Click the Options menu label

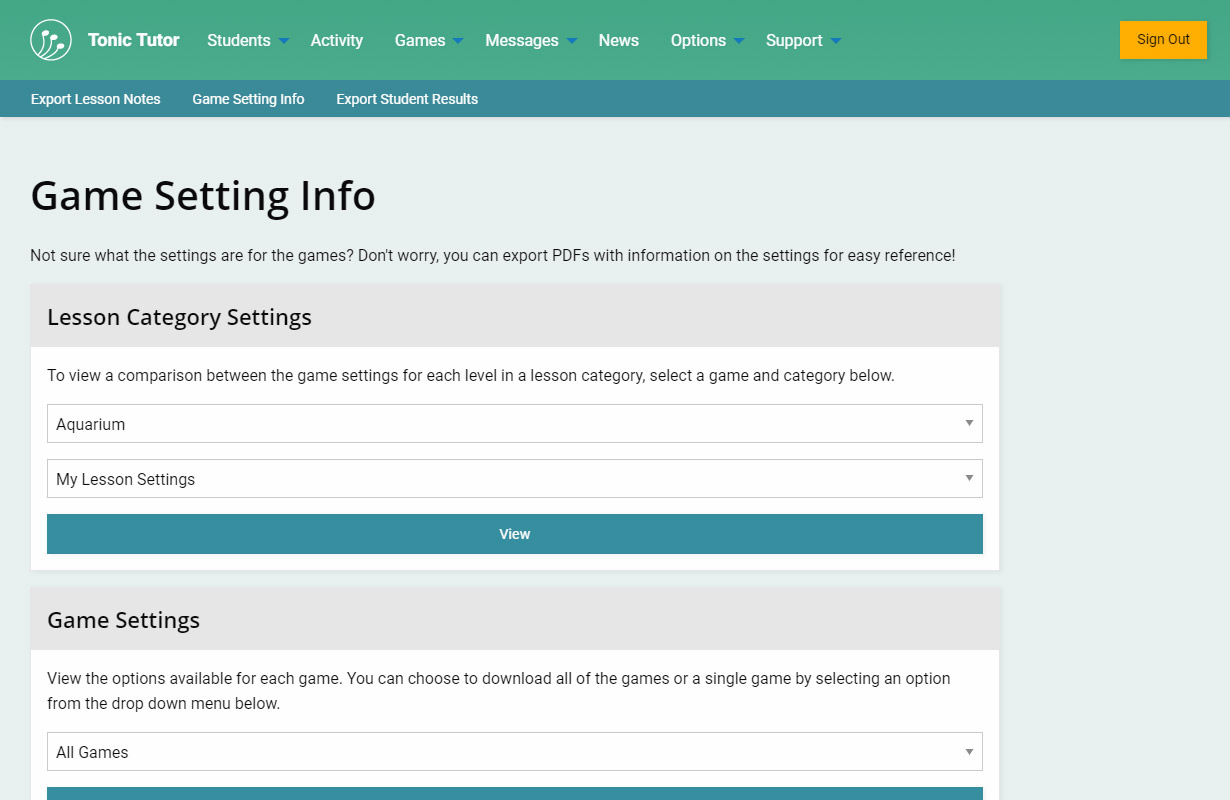(698, 40)
